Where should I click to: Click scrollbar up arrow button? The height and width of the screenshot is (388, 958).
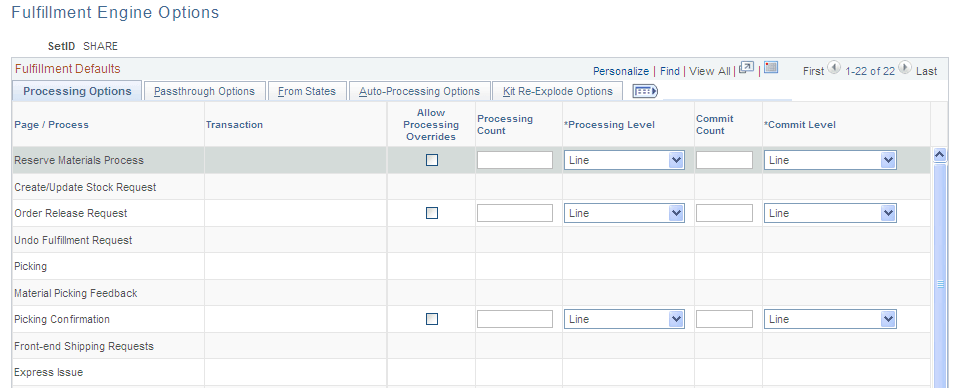(940, 155)
